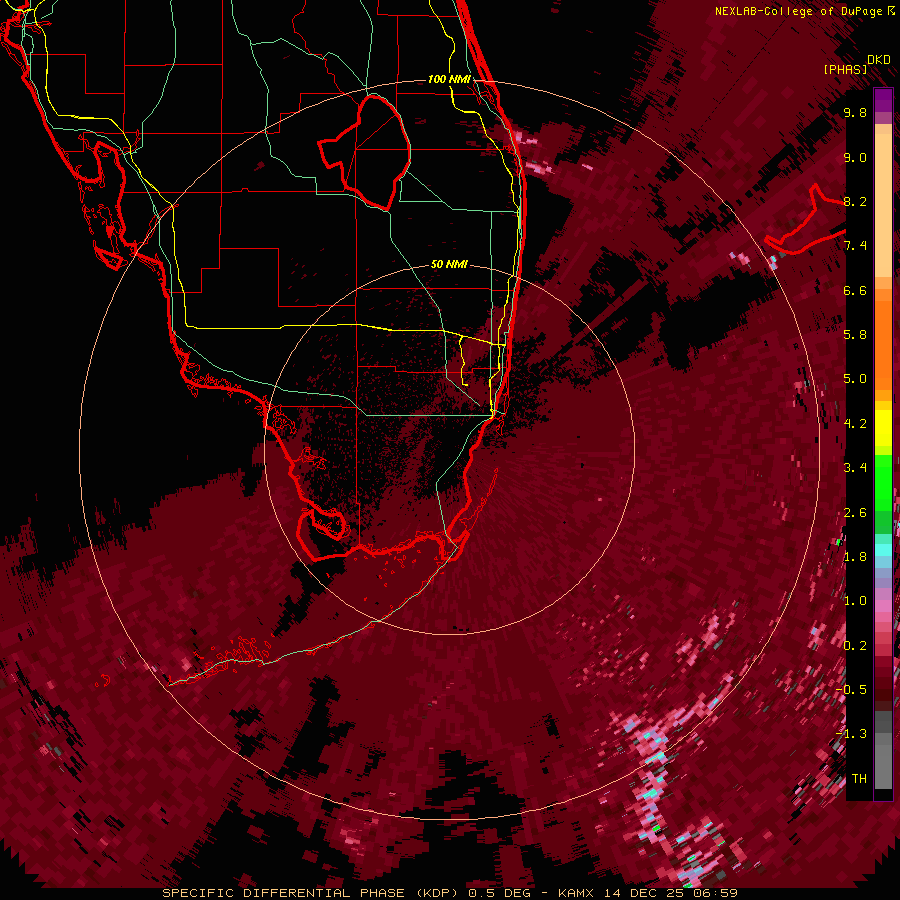Click the 0.2 color scale value
The image size is (900, 900).
click(x=855, y=646)
